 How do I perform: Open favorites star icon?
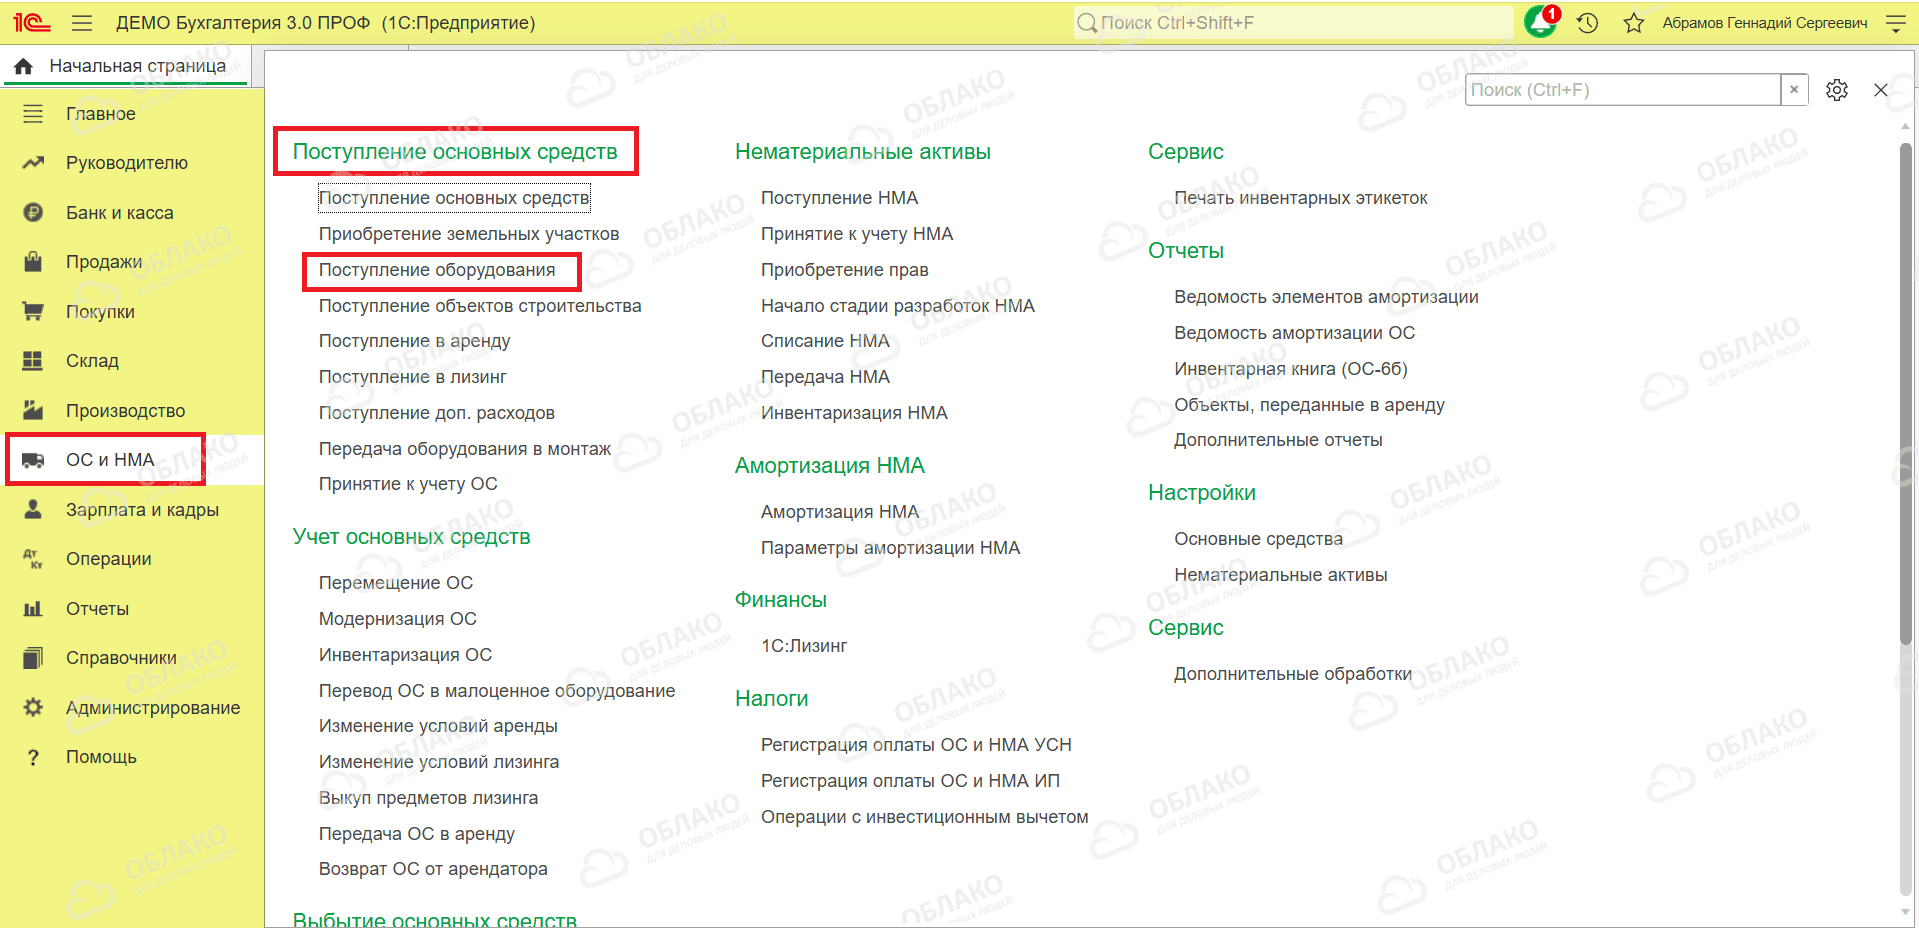1634,23
